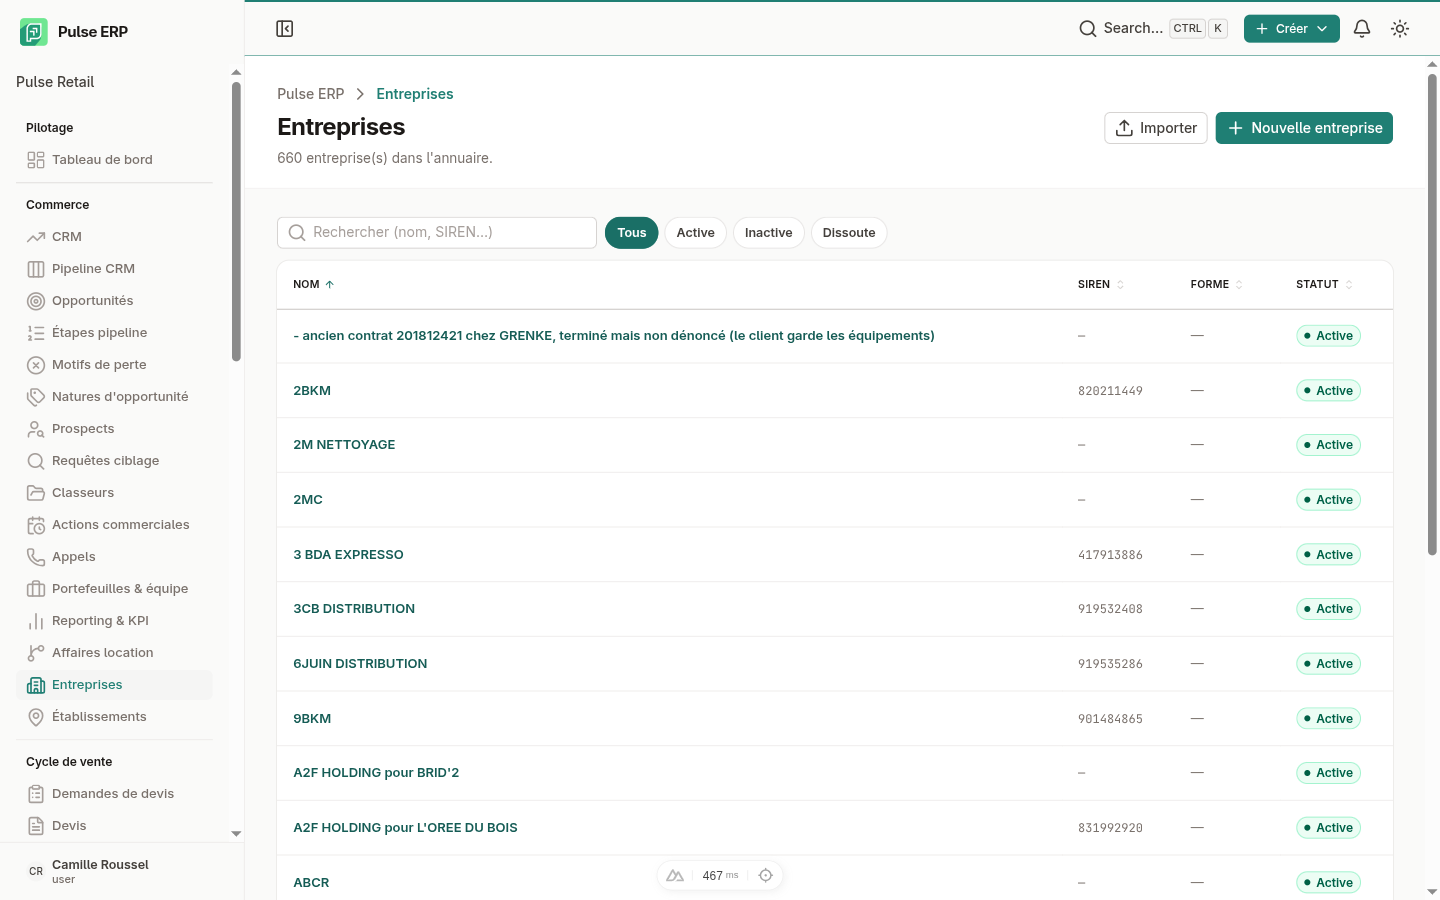Click the Opportunités target icon
The height and width of the screenshot is (900, 1440).
click(x=36, y=301)
